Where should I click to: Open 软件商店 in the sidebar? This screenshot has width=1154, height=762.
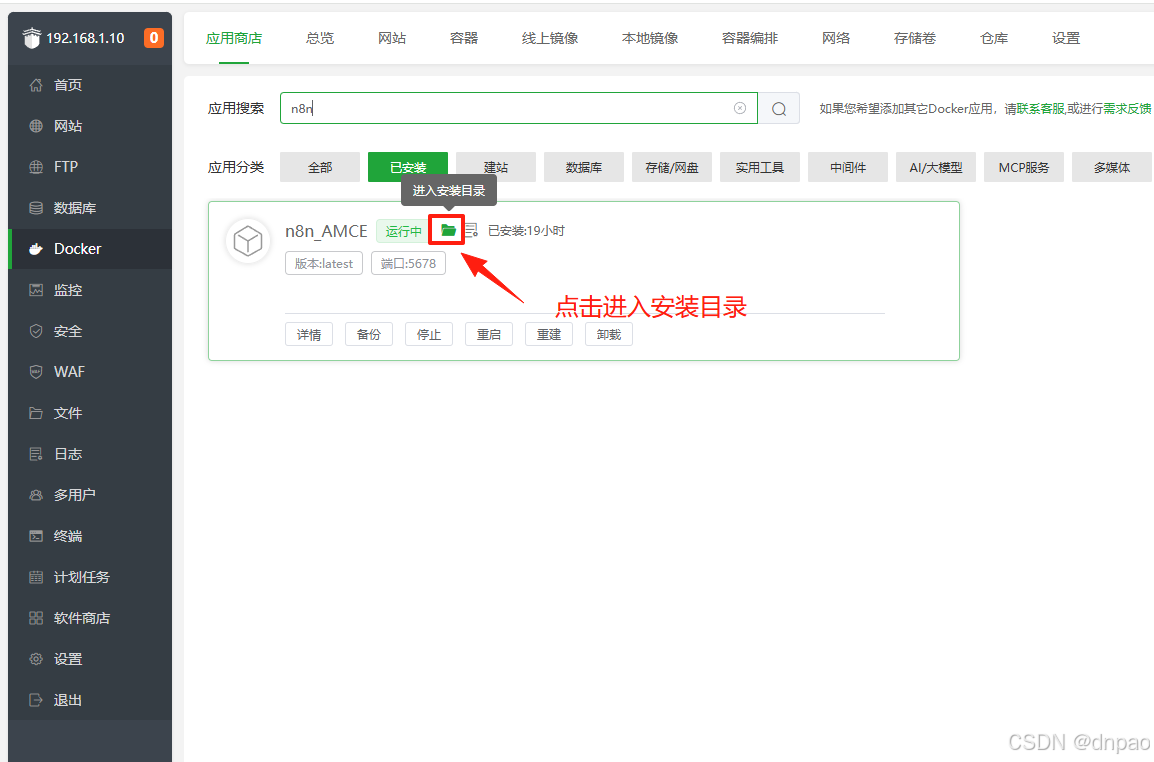click(90, 618)
